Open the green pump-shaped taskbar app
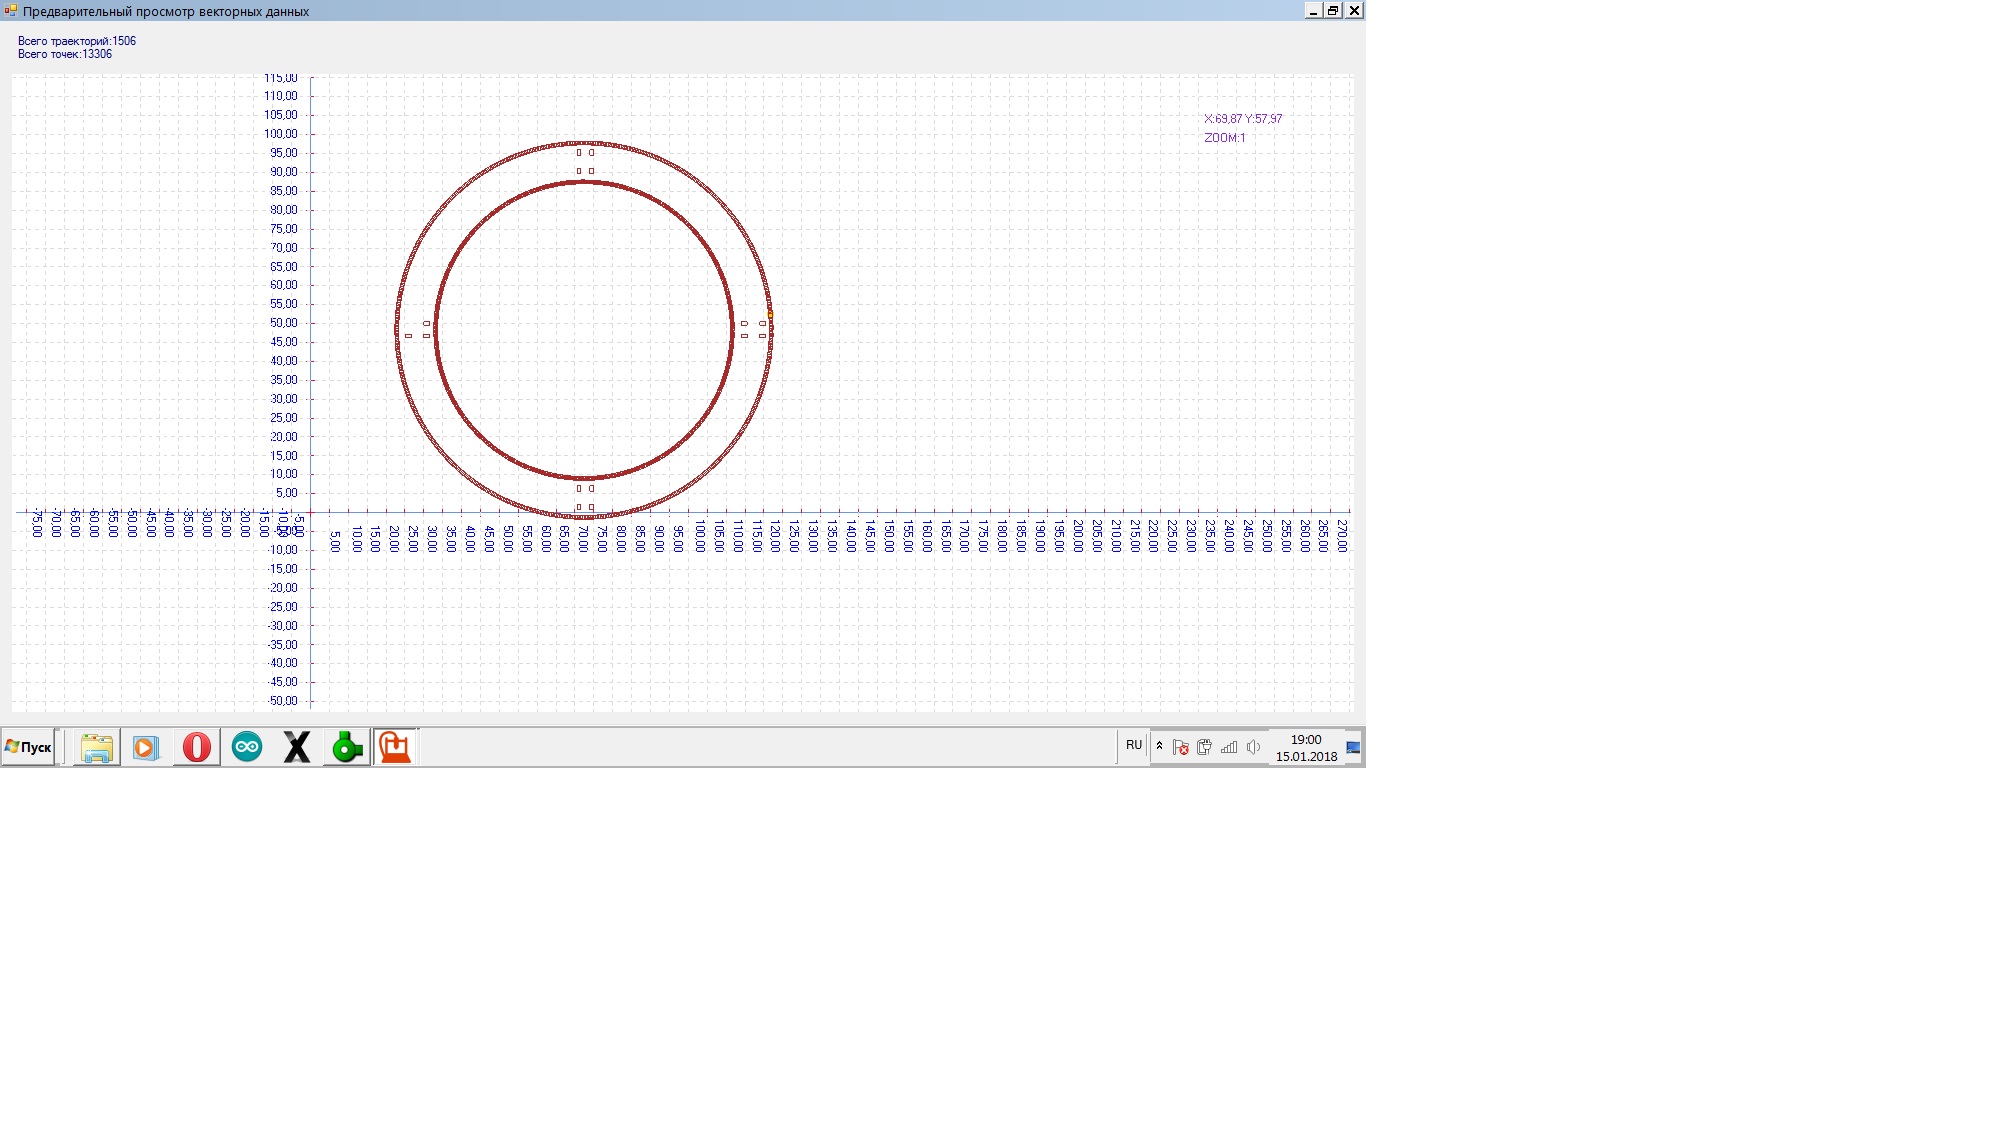Screen dimensions: 2012x1124 (x=346, y=747)
